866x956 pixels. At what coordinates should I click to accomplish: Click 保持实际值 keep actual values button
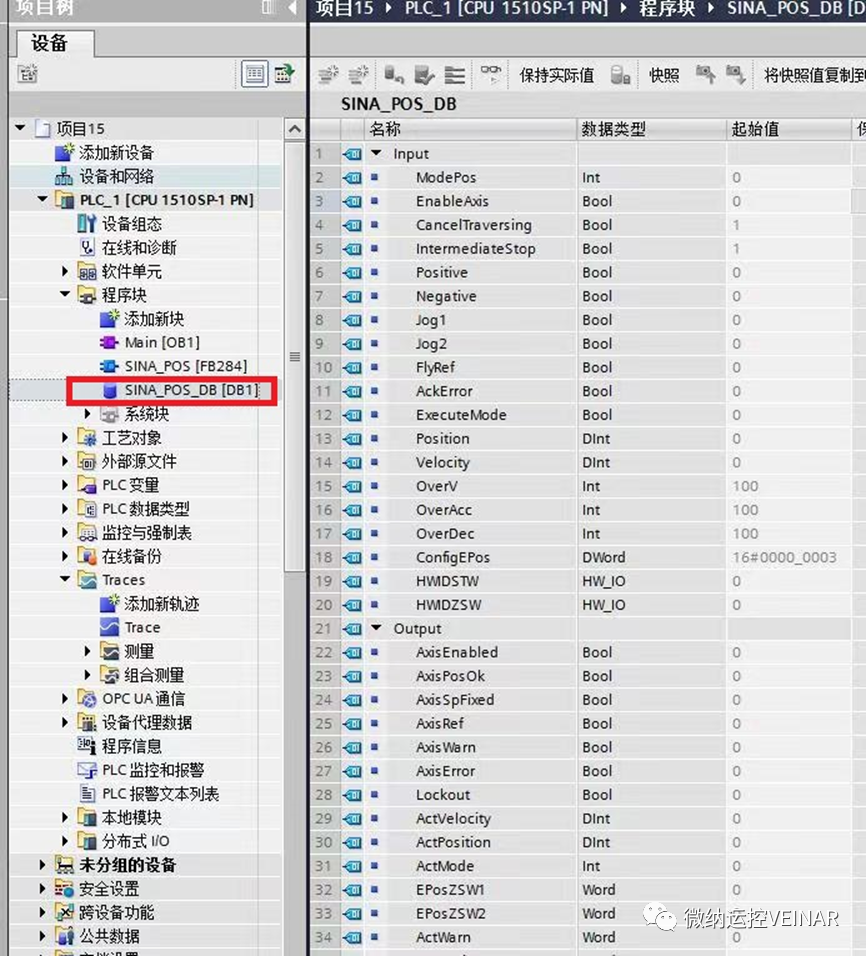pos(556,76)
